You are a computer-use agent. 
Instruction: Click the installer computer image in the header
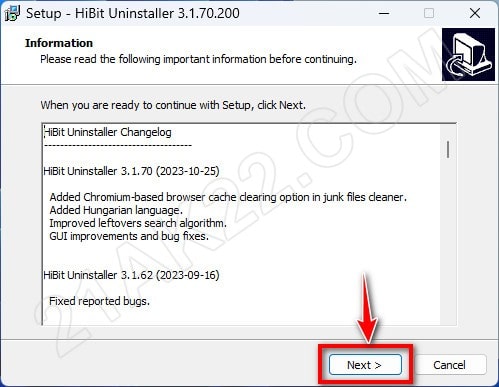468,54
